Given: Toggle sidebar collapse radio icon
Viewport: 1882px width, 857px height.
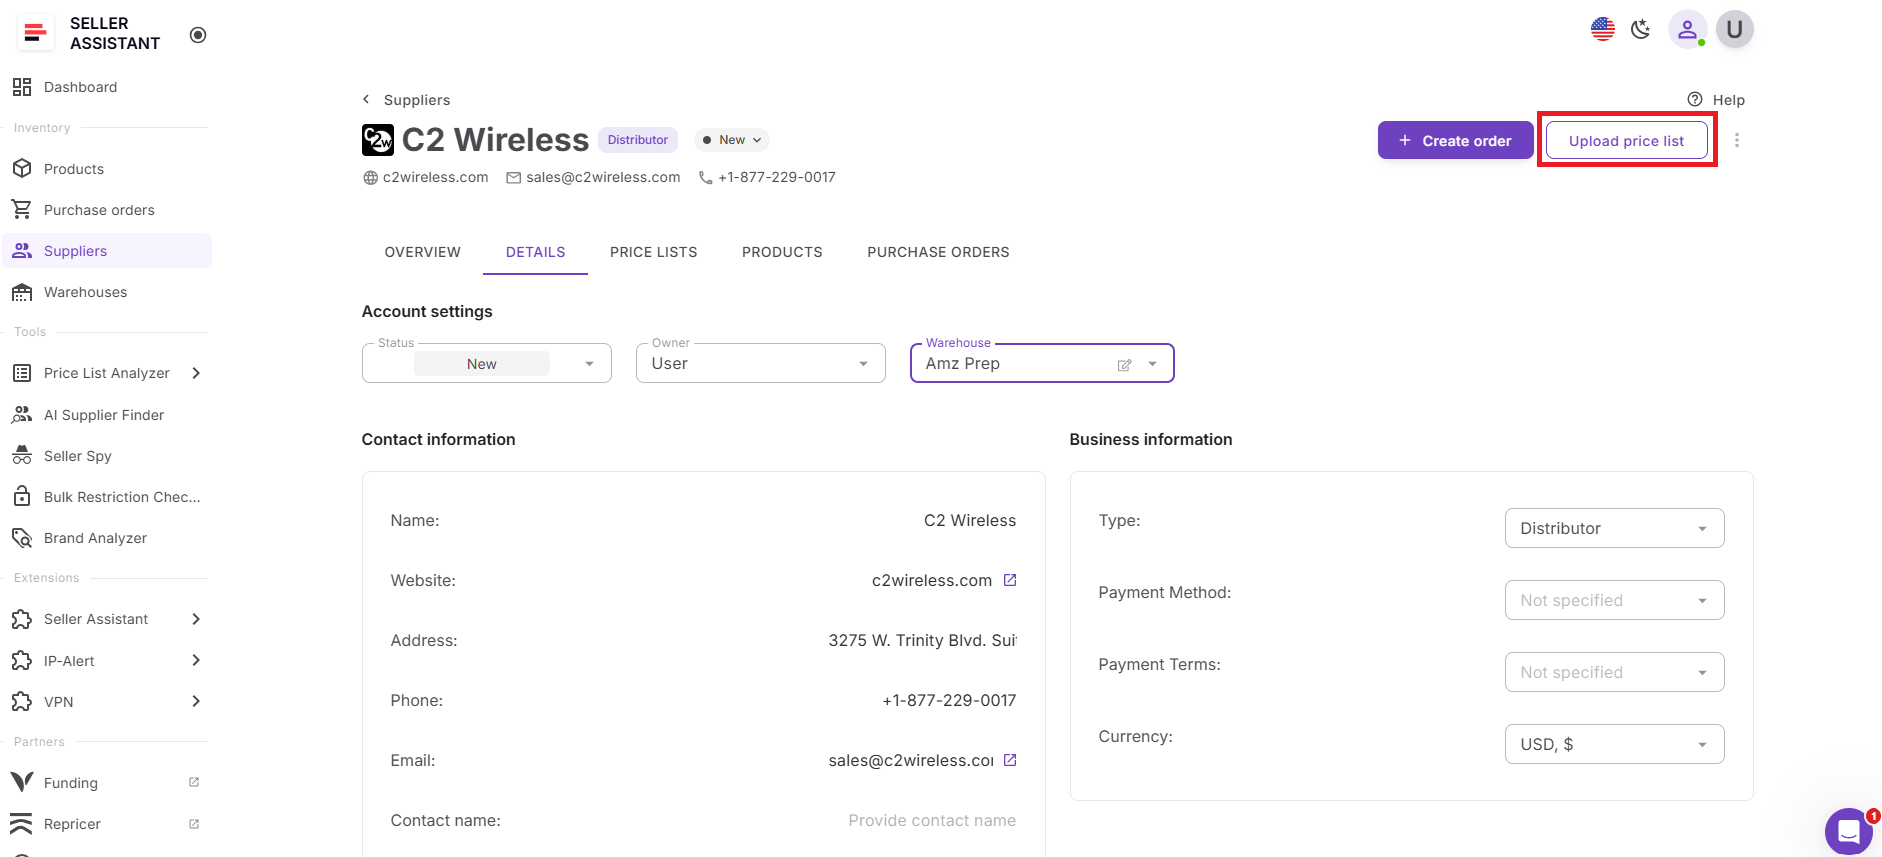Looking at the screenshot, I should pos(198,35).
